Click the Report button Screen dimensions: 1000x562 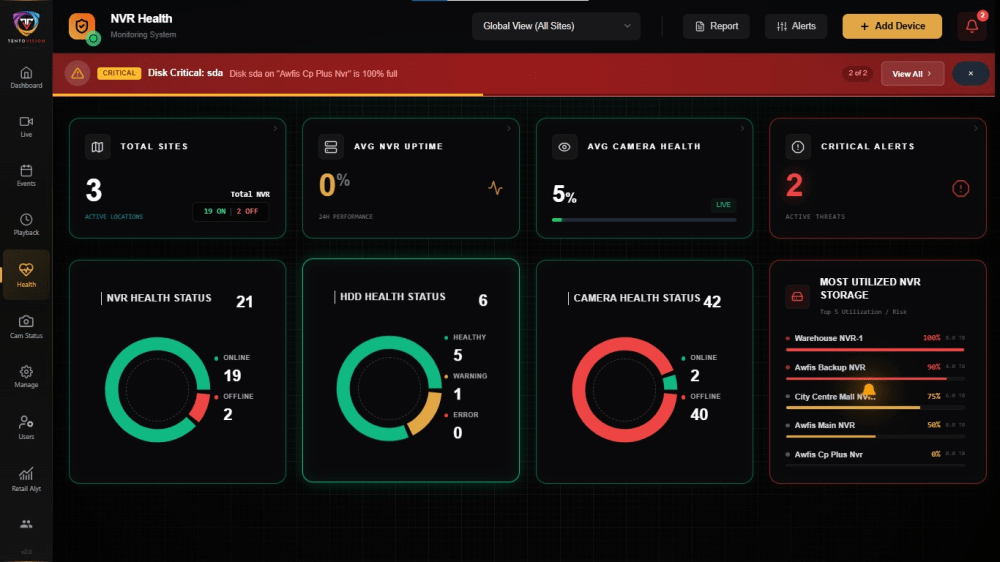pyautogui.click(x=716, y=26)
